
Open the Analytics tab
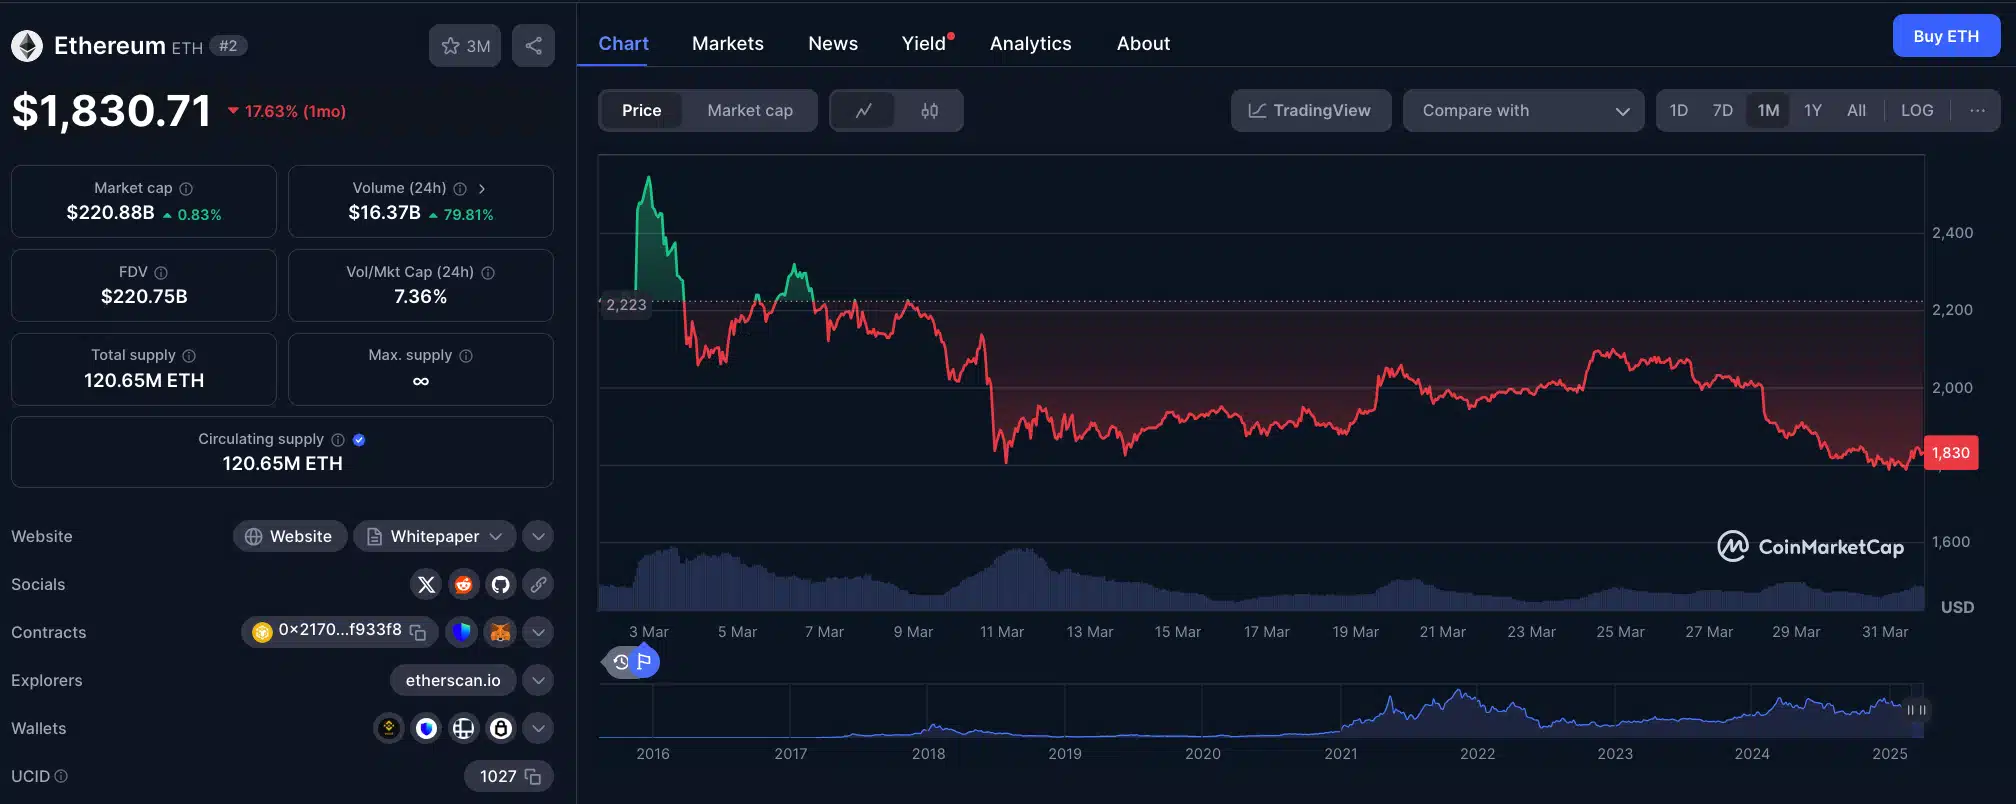click(x=1030, y=44)
